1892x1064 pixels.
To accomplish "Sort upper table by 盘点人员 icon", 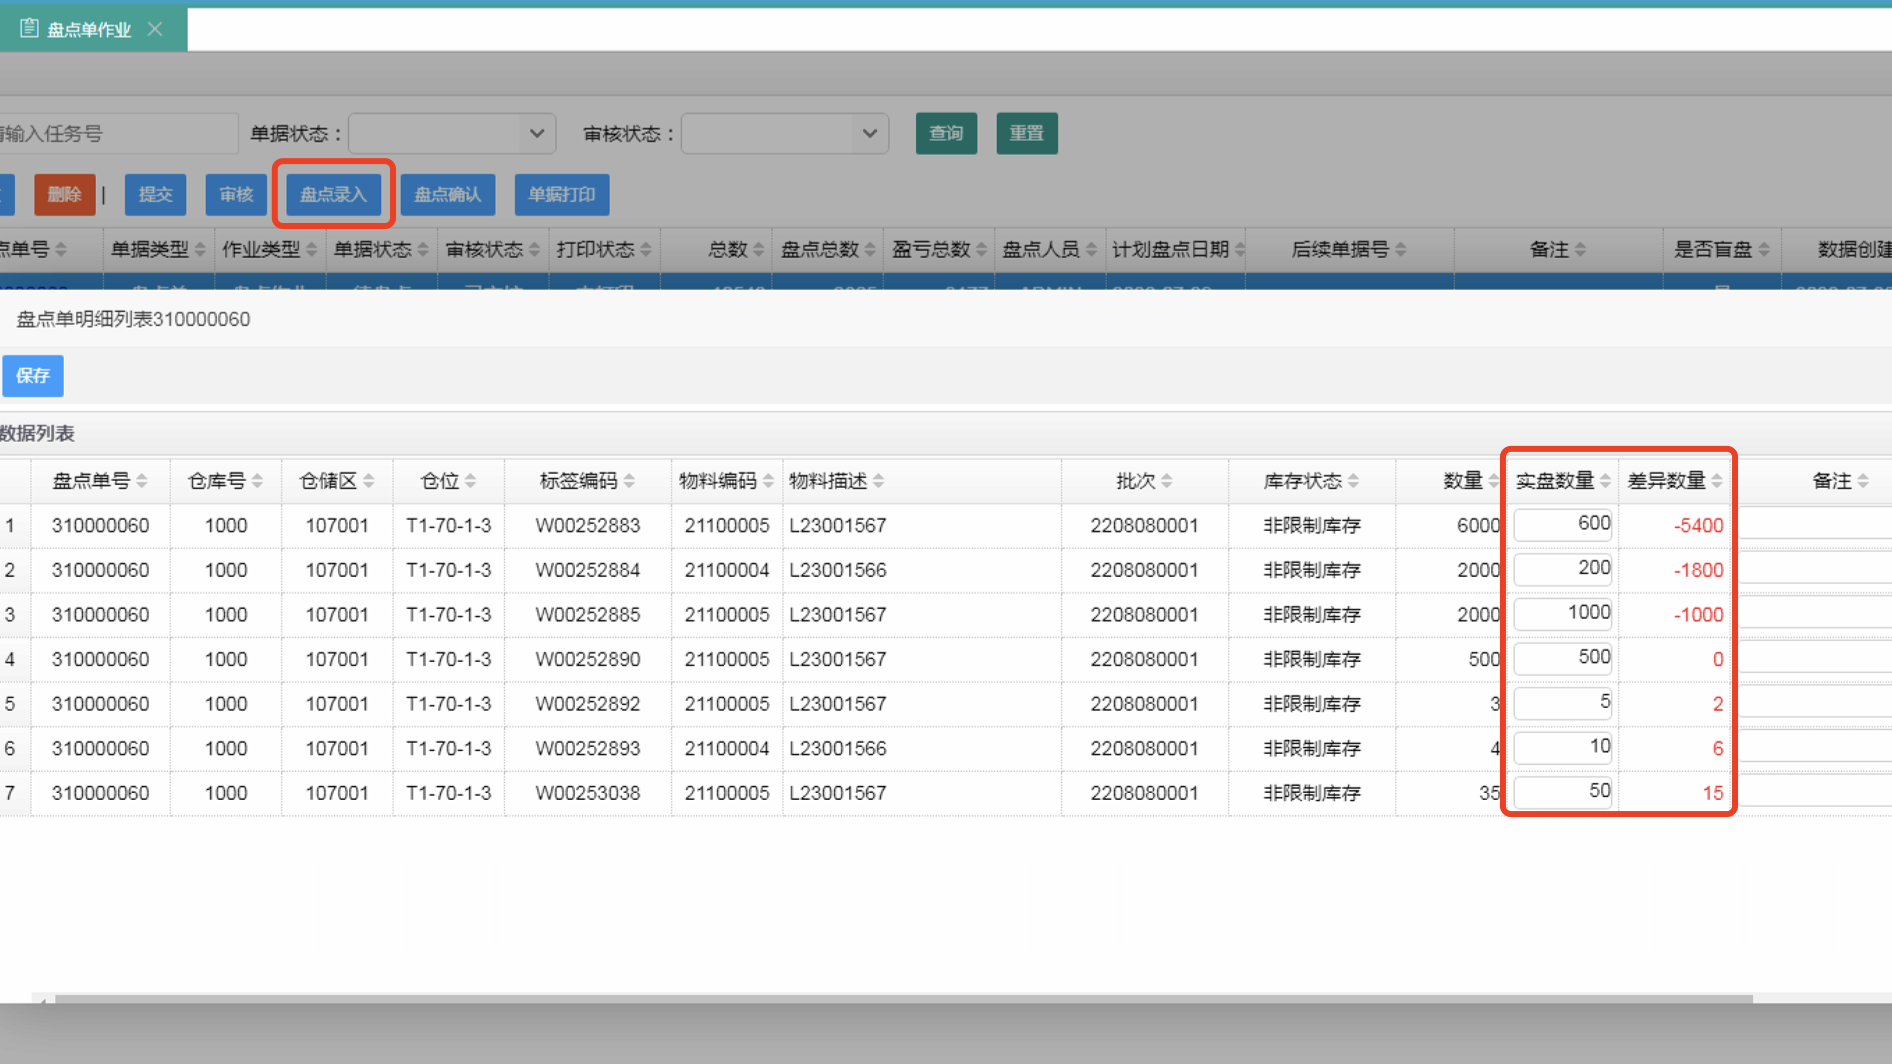I will tap(1091, 249).
